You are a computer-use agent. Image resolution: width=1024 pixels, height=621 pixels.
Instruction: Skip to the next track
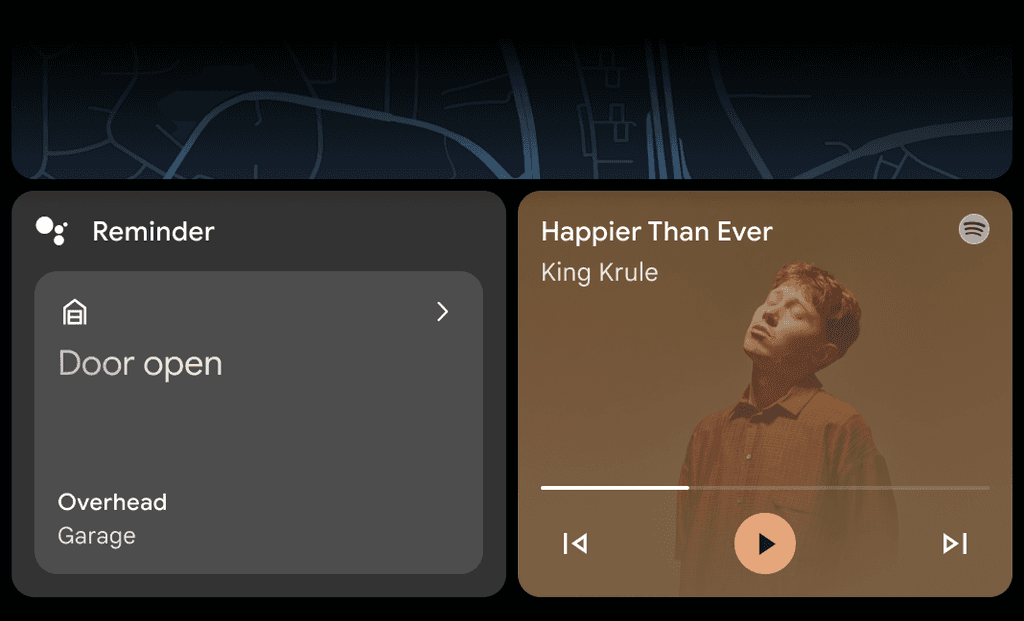click(954, 543)
